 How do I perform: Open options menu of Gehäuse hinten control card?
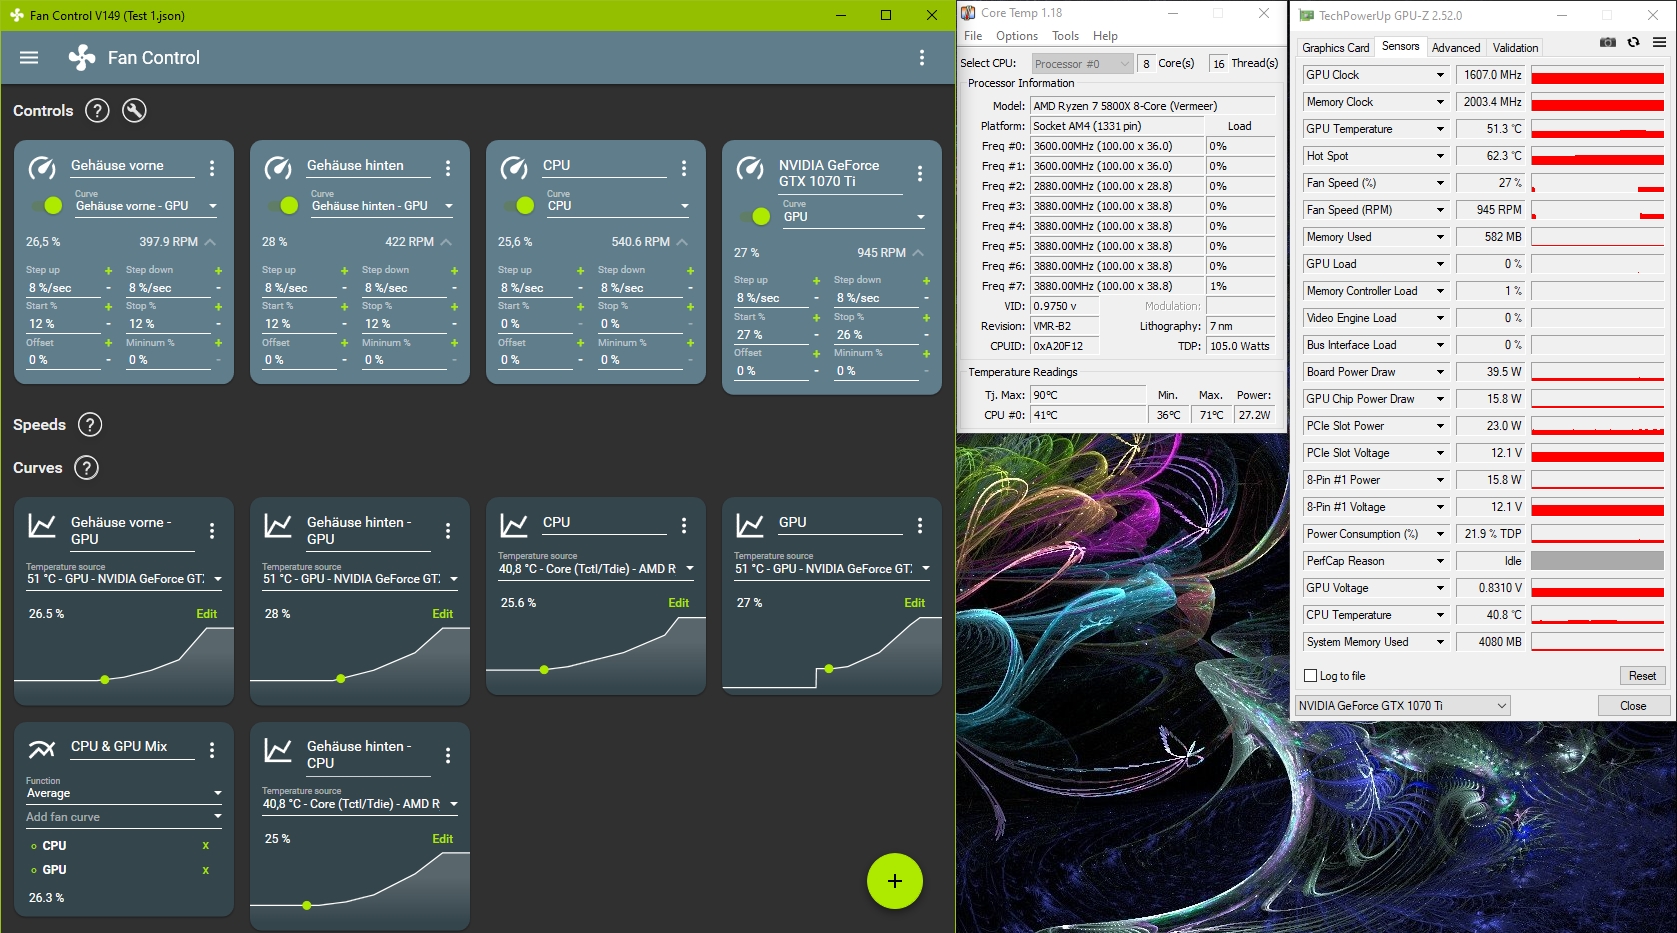coord(448,168)
